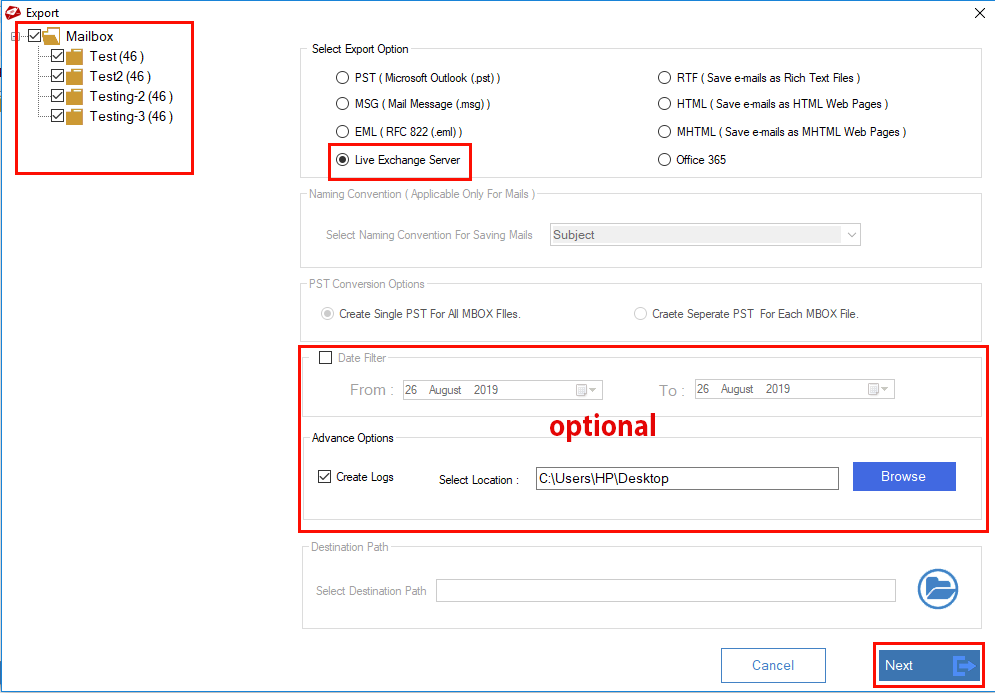Uncheck the Mailbox root checkbox
This screenshot has width=995, height=693.
[x=34, y=36]
